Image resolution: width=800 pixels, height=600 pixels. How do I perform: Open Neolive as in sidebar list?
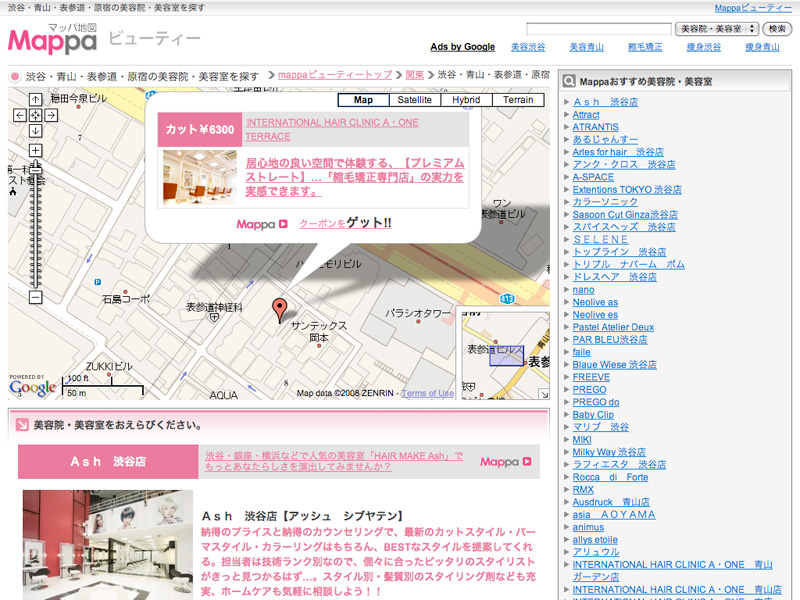click(595, 302)
